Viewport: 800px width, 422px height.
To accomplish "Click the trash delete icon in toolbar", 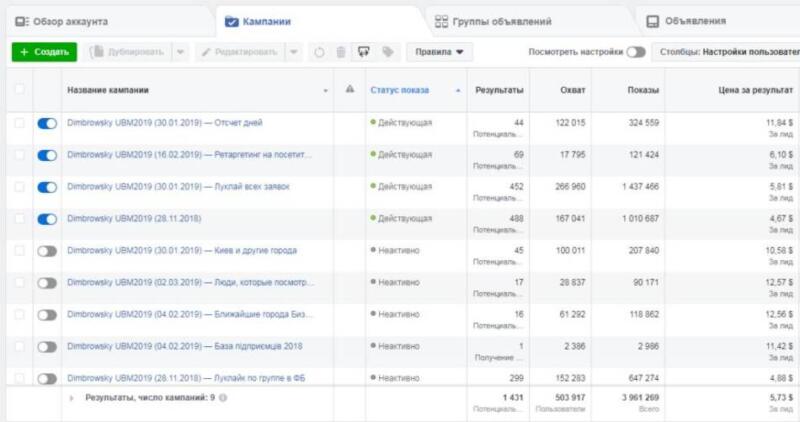I will pos(341,52).
